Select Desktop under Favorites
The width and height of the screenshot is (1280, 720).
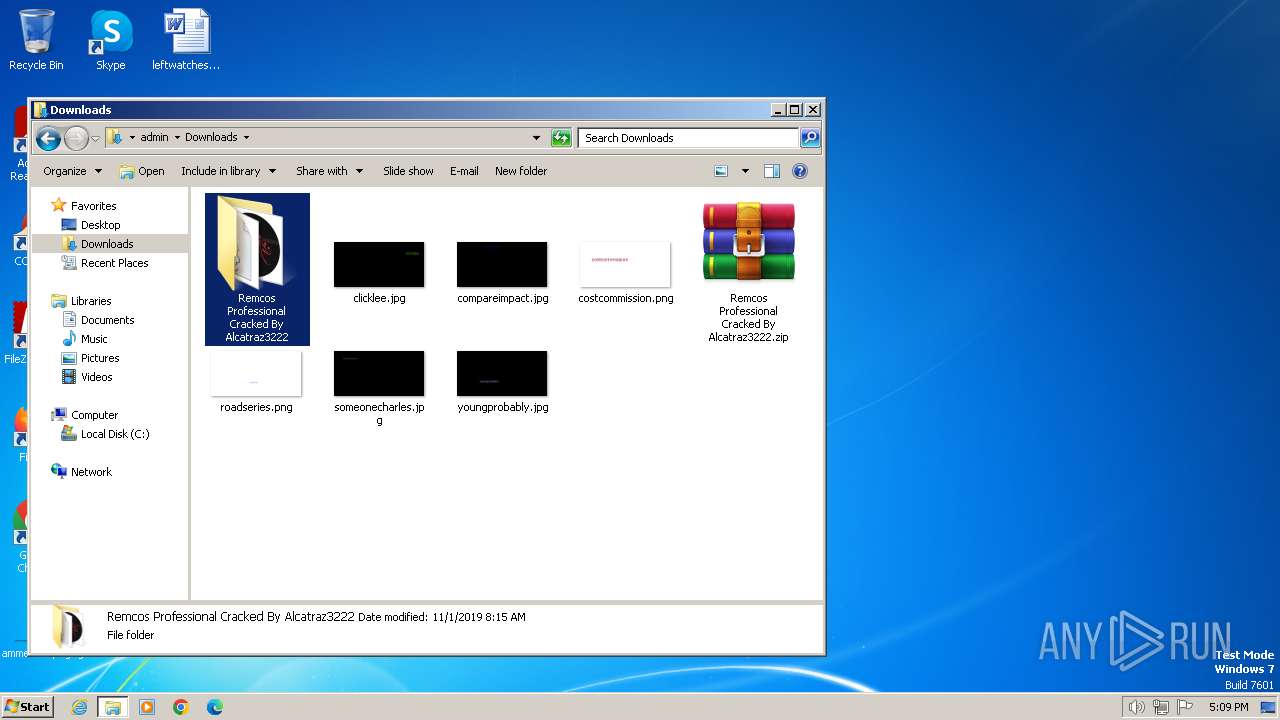(100, 225)
